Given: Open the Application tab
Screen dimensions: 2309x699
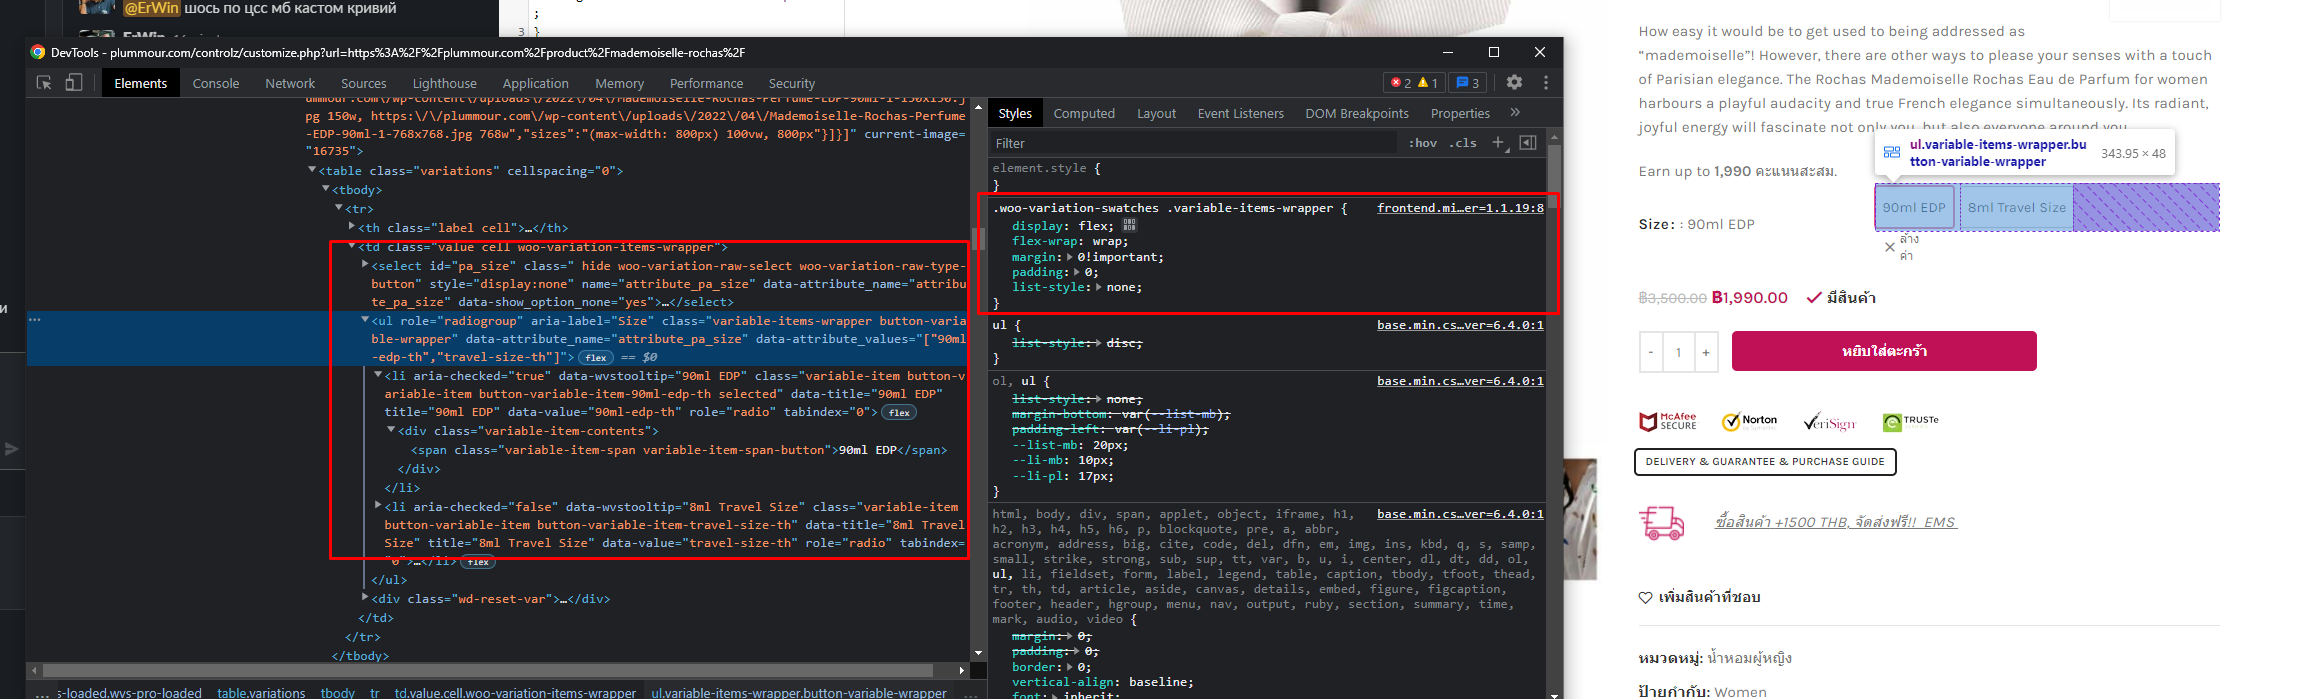Looking at the screenshot, I should point(536,83).
